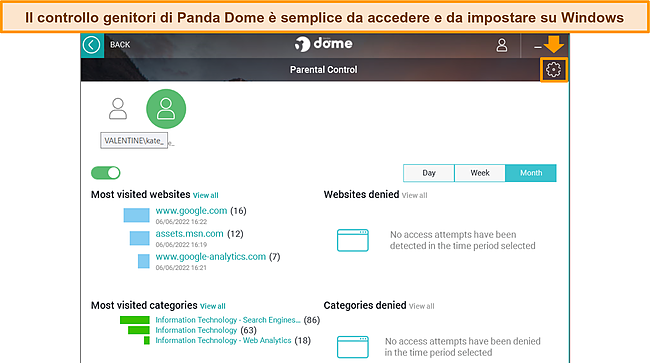The width and height of the screenshot is (650, 363).
Task: Select the green user profile avatar
Action: click(x=166, y=109)
